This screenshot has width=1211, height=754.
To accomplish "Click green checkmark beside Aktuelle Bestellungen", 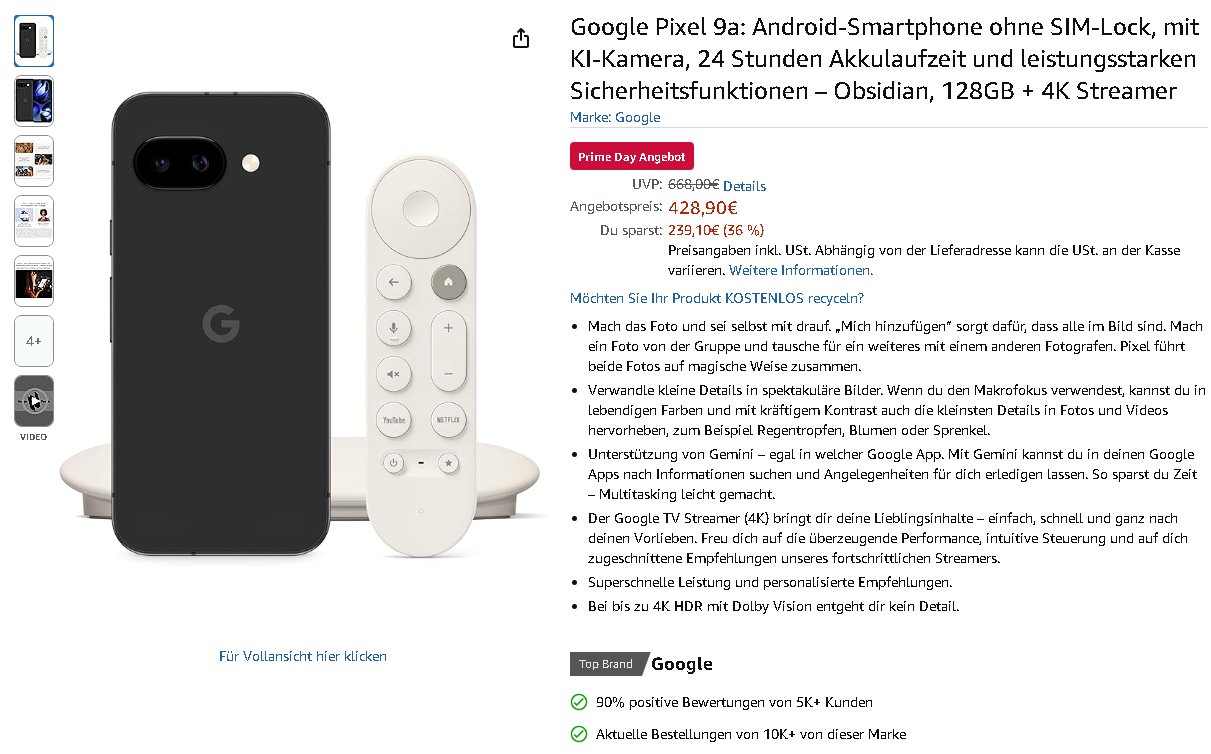I will (x=578, y=734).
